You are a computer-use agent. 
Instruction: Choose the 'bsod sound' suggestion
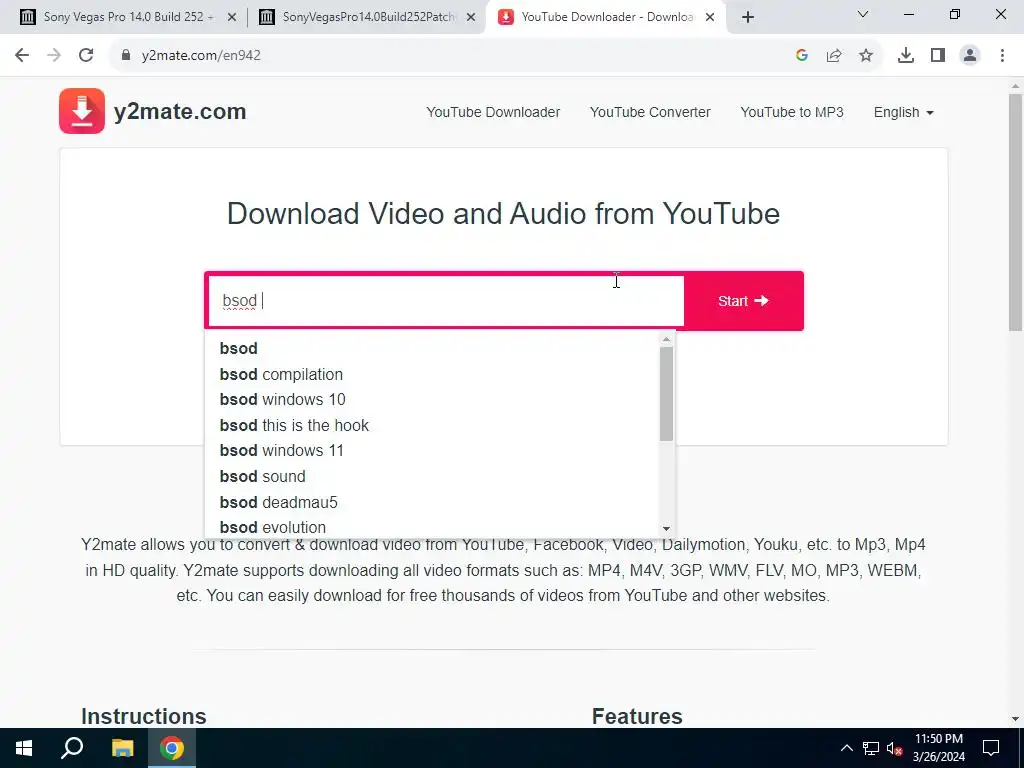tap(432, 476)
